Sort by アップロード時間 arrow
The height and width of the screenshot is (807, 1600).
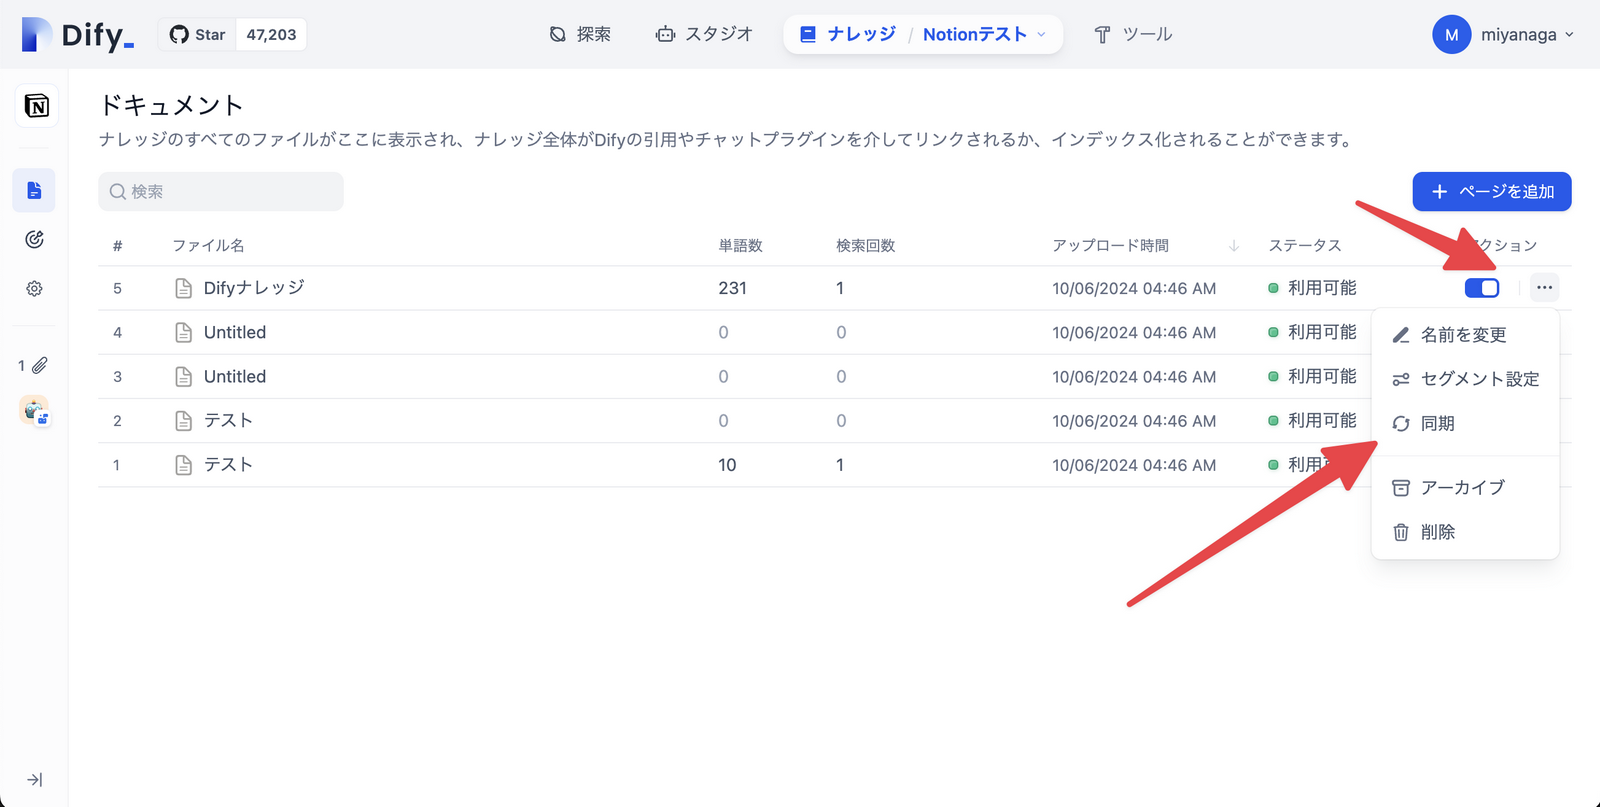[1234, 245]
